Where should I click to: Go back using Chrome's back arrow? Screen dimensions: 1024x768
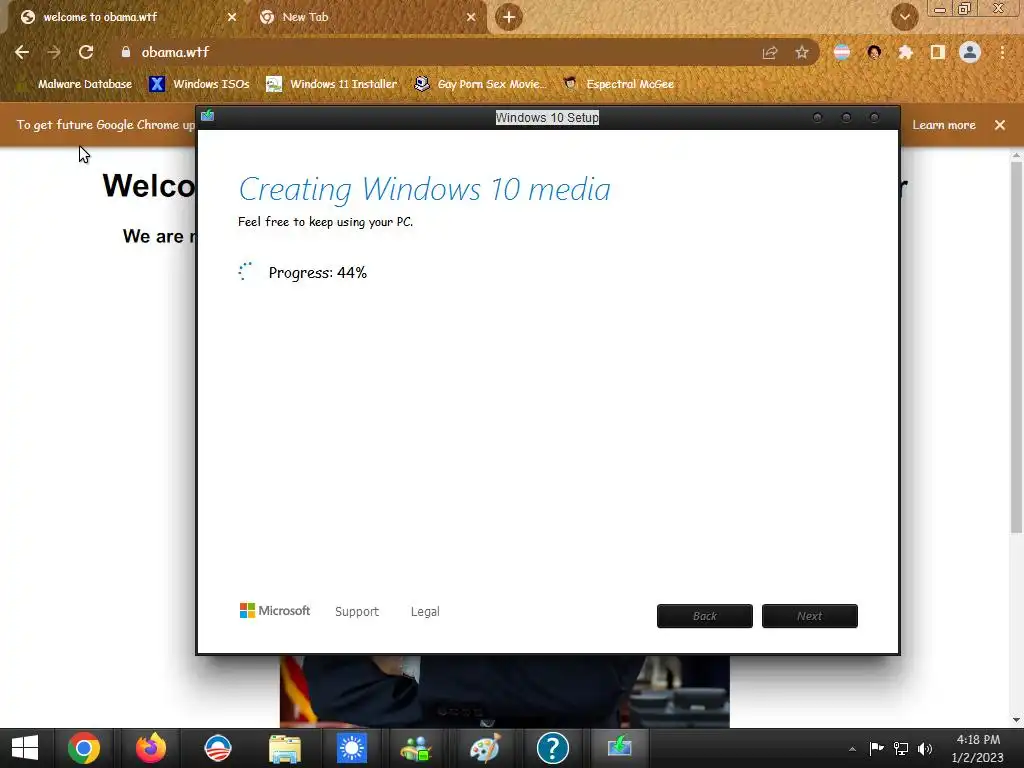pyautogui.click(x=22, y=52)
